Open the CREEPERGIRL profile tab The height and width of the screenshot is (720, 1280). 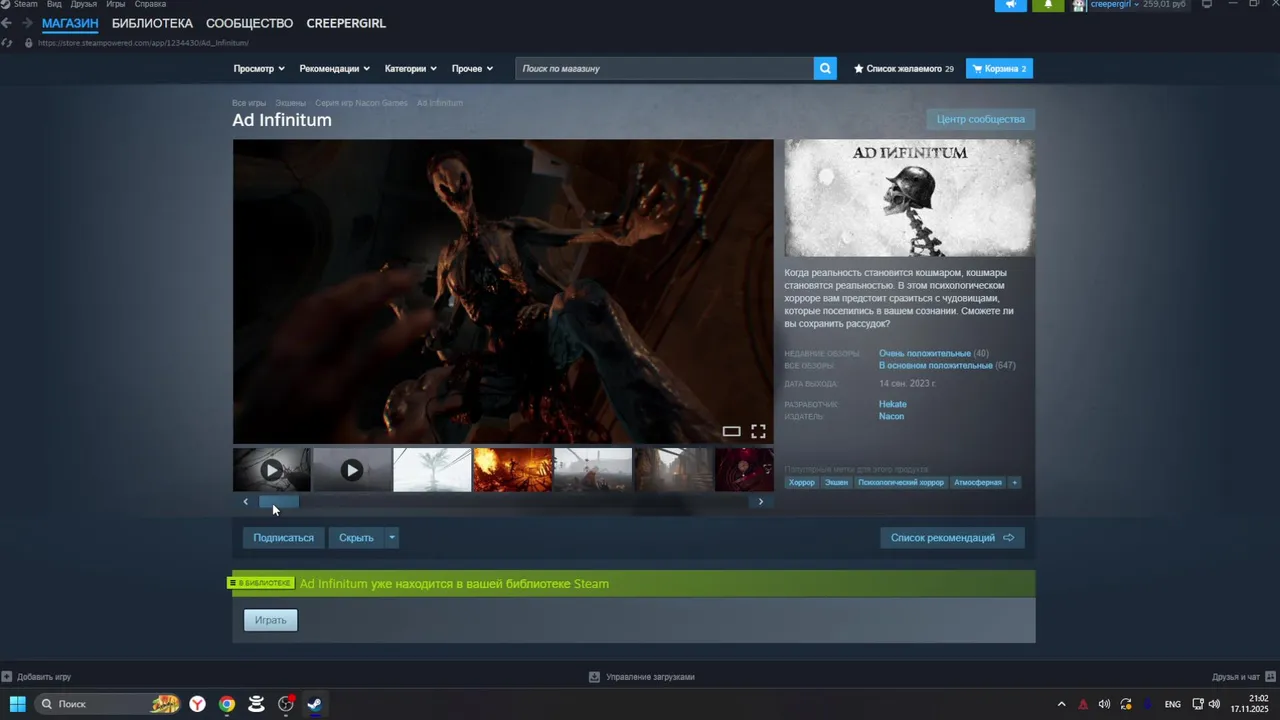point(346,23)
